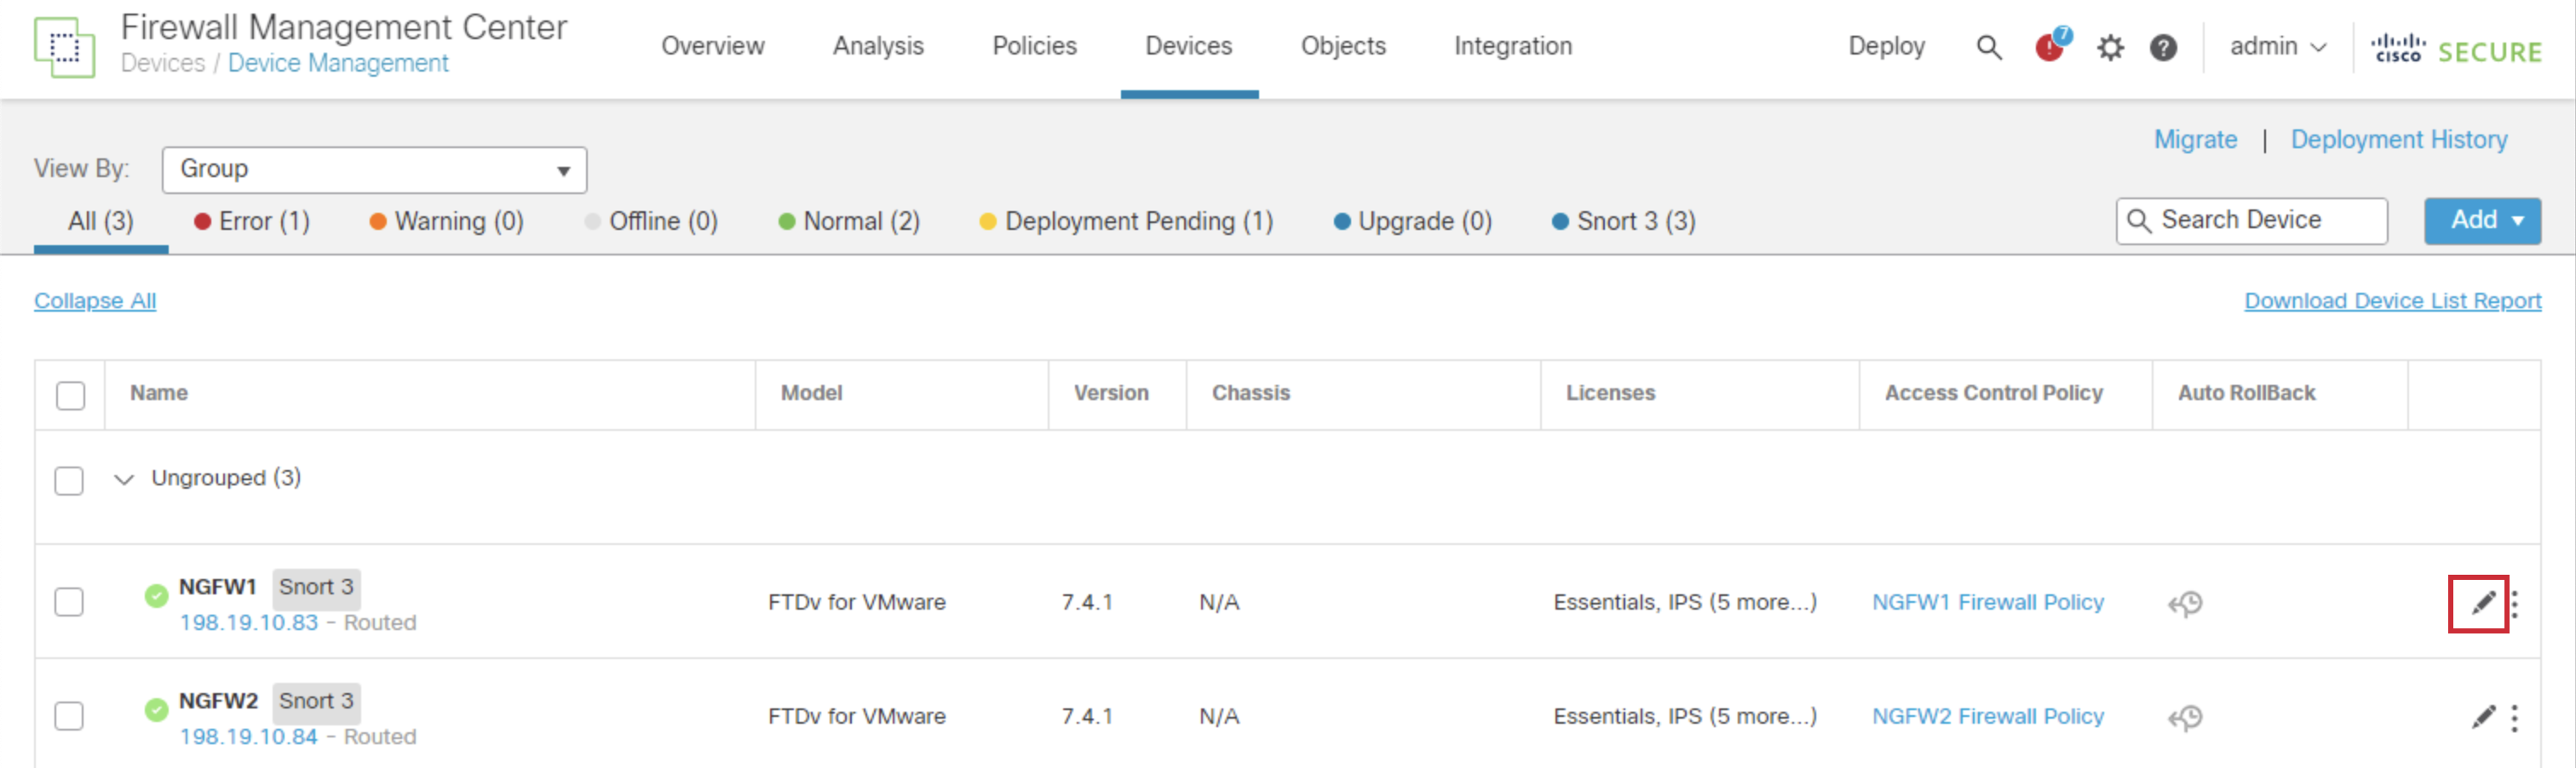Click the Auto RollBack icon for NGFW2
The width and height of the screenshot is (2576, 768).
2185,717
